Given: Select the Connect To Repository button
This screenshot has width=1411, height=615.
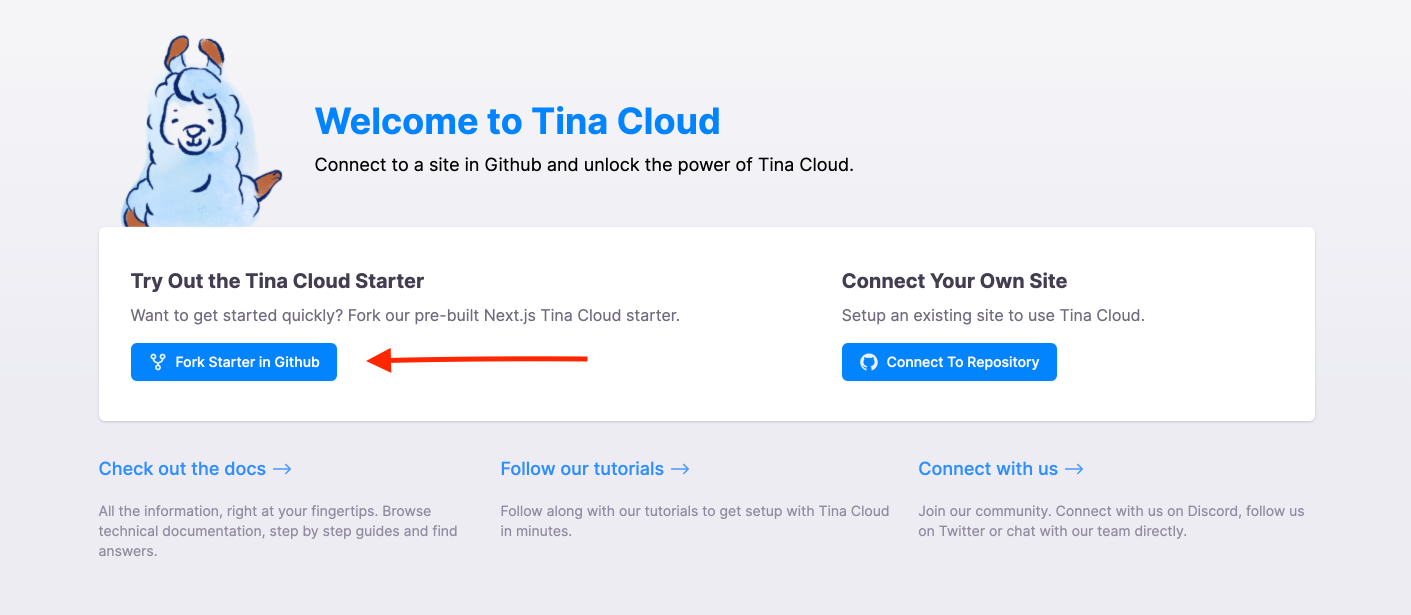Looking at the screenshot, I should [x=949, y=362].
